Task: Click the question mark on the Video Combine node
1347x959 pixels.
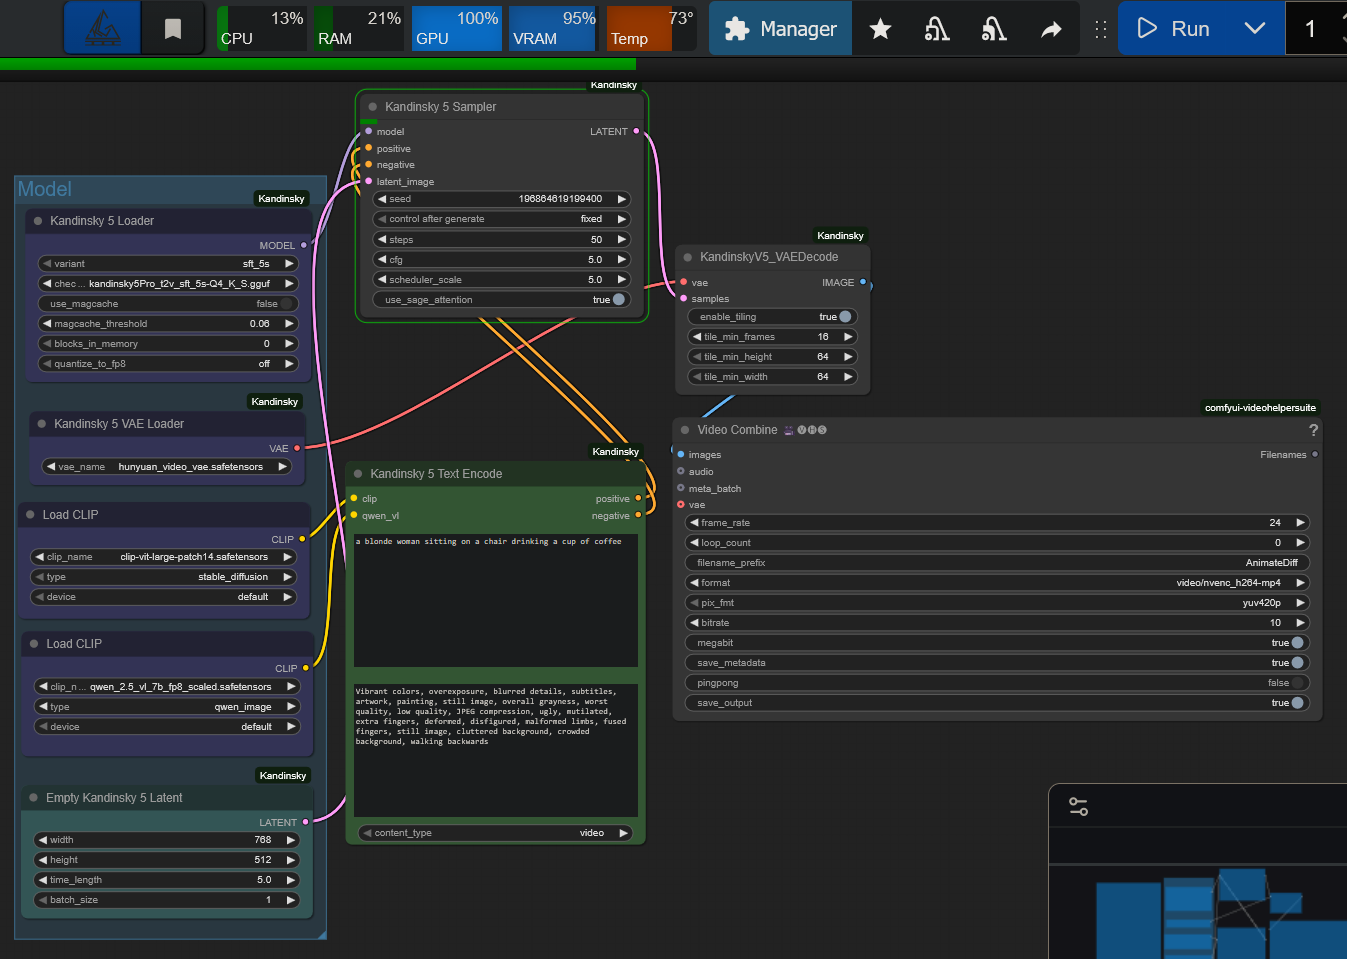Action: click(x=1313, y=430)
